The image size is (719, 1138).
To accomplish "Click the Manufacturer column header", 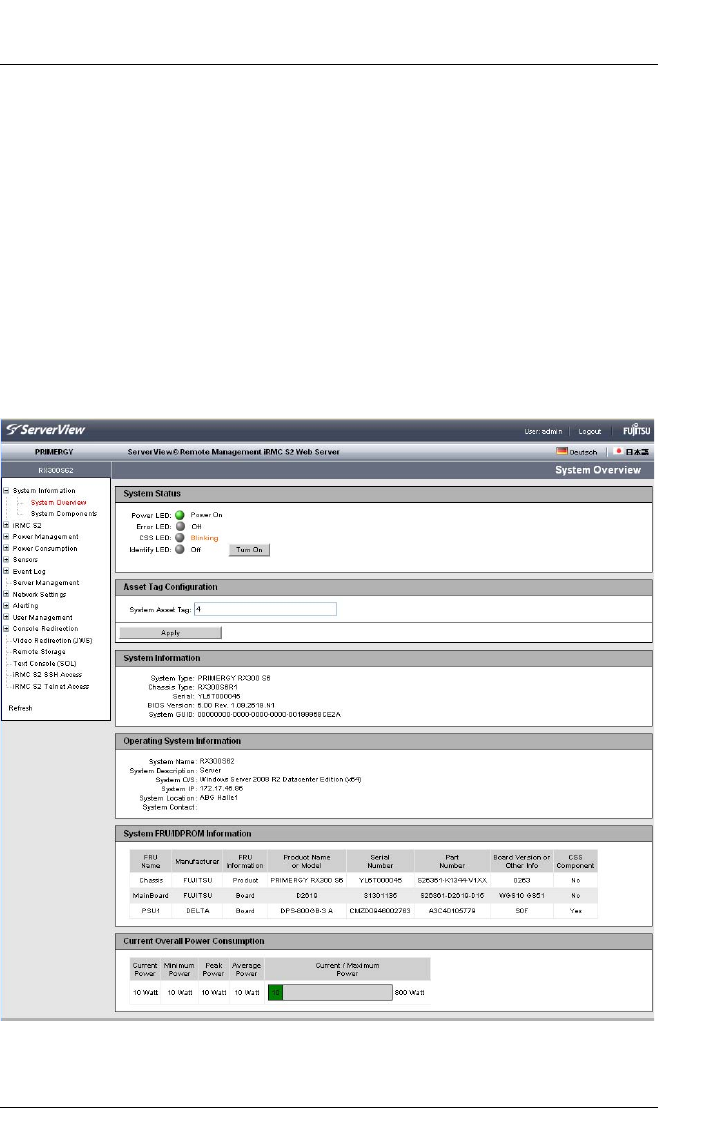I will coord(197,861).
